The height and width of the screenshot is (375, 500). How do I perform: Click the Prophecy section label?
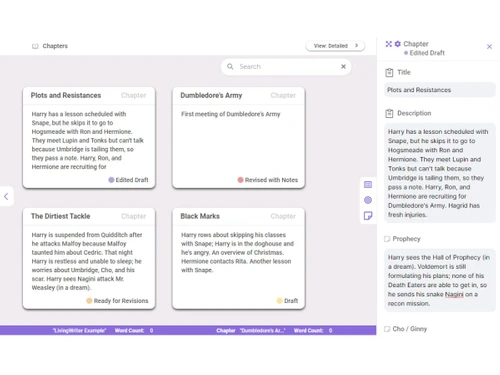pos(406,239)
